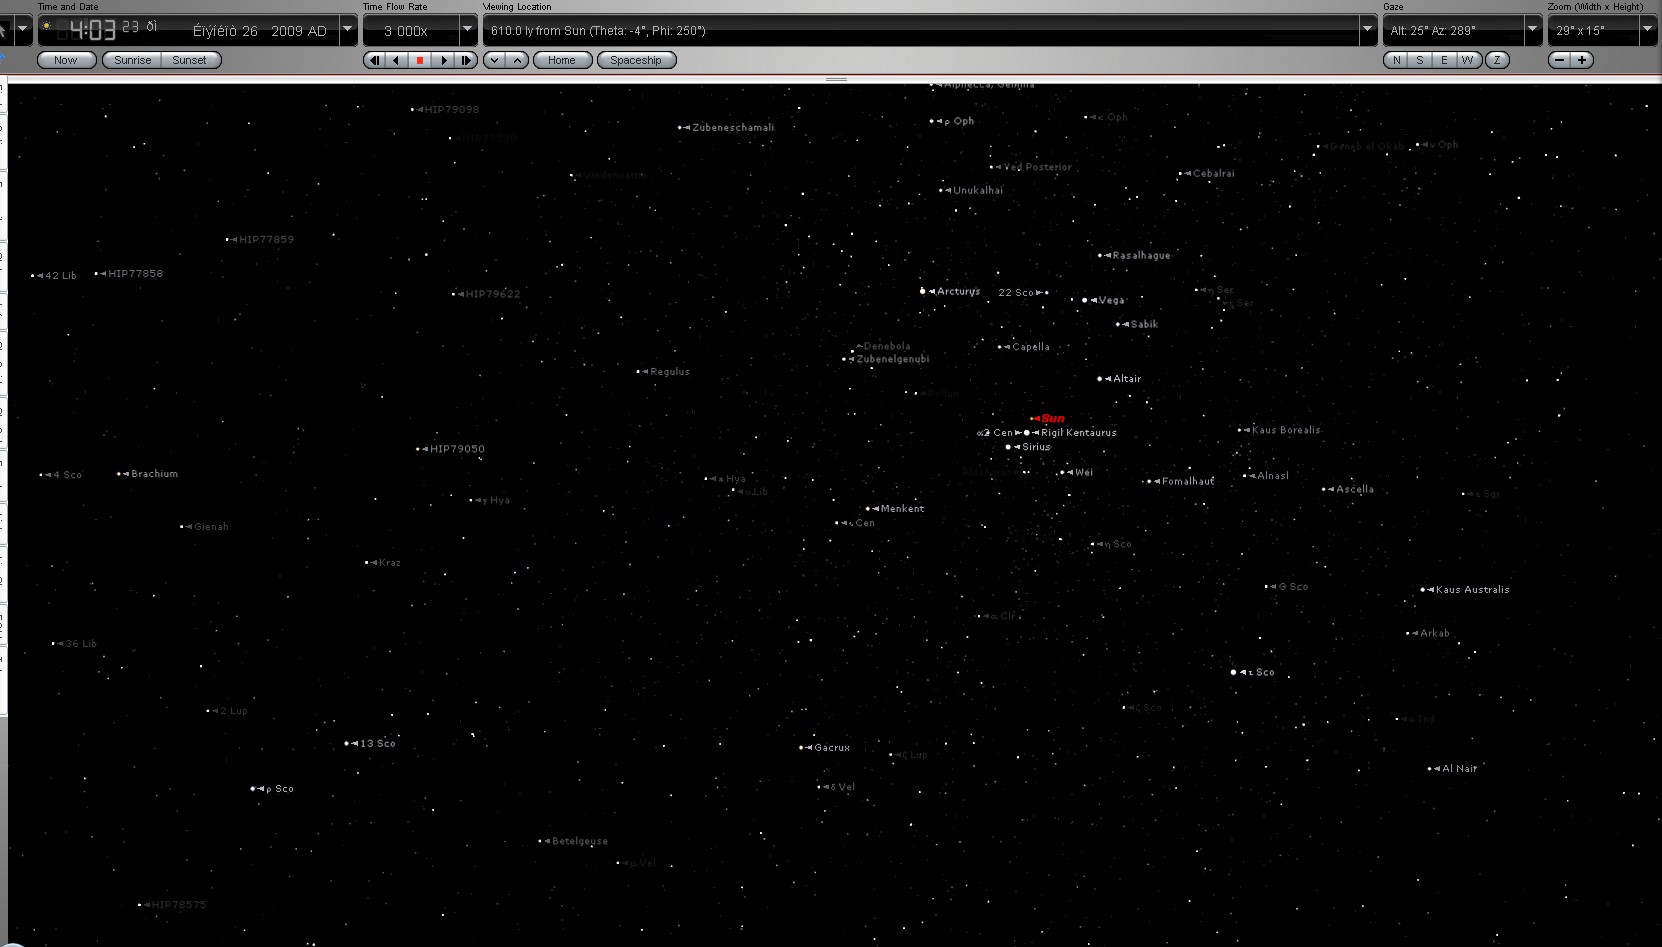Run time backward

tap(397, 60)
